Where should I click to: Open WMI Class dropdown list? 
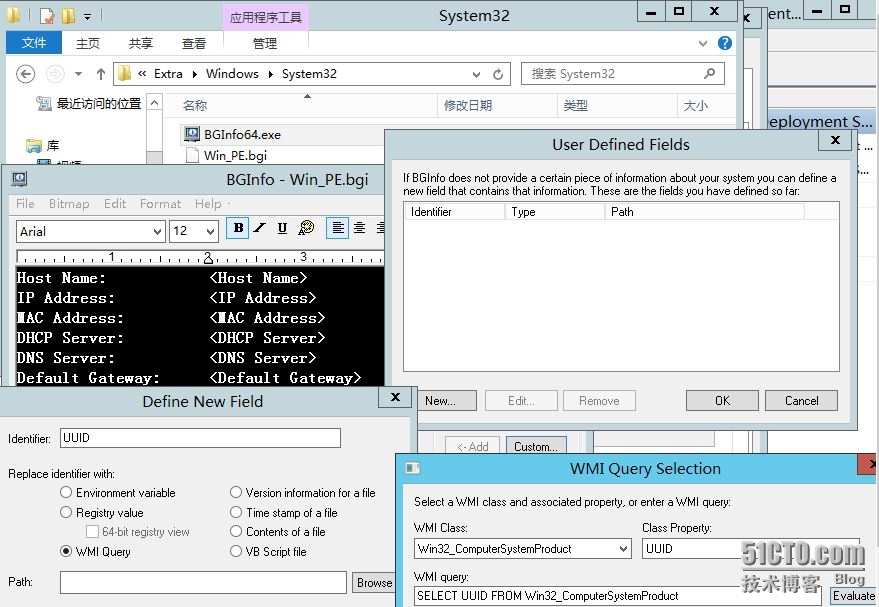pos(623,549)
